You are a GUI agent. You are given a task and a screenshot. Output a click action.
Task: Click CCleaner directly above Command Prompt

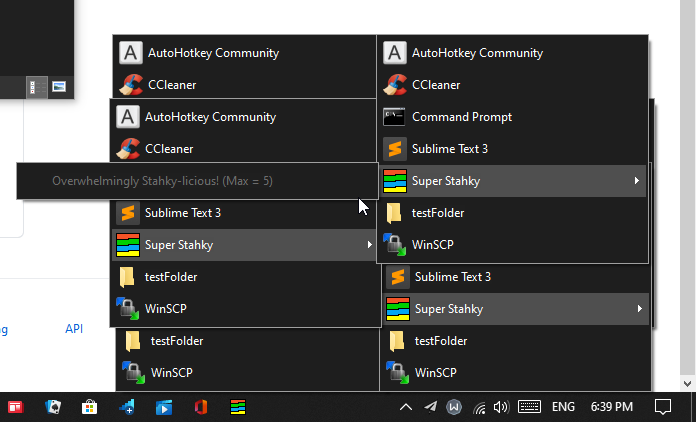coord(513,85)
